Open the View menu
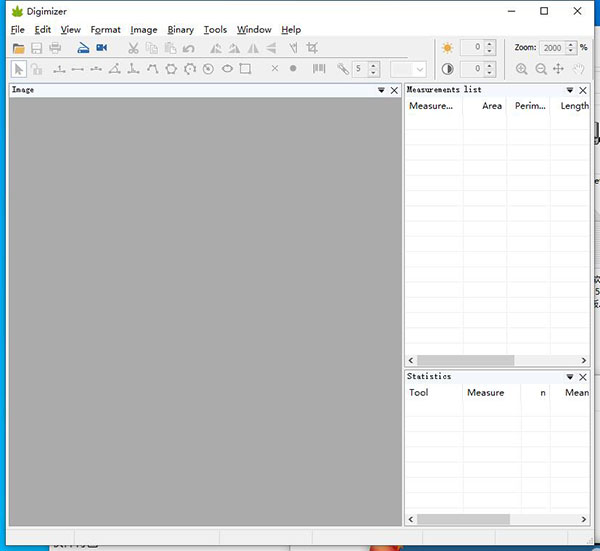 70,29
